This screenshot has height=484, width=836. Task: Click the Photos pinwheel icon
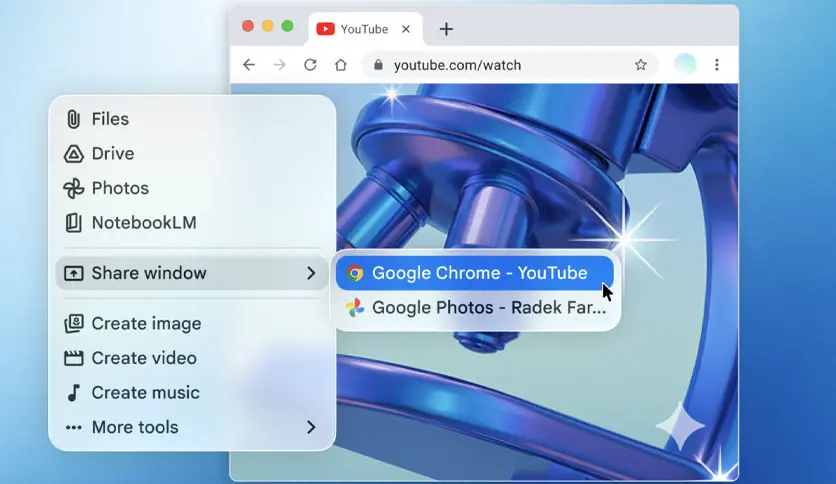click(x=74, y=188)
